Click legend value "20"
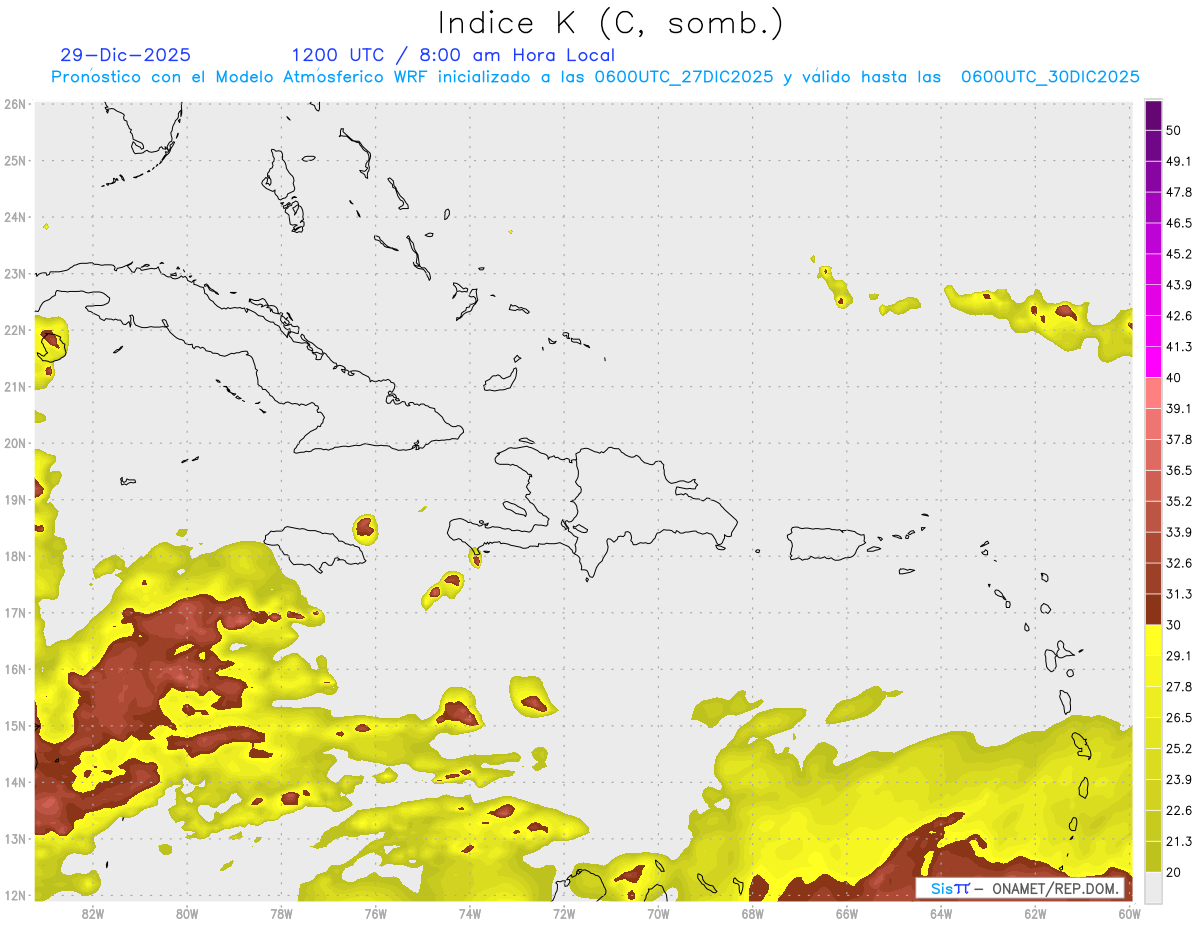The image size is (1200, 927). click(x=1175, y=873)
